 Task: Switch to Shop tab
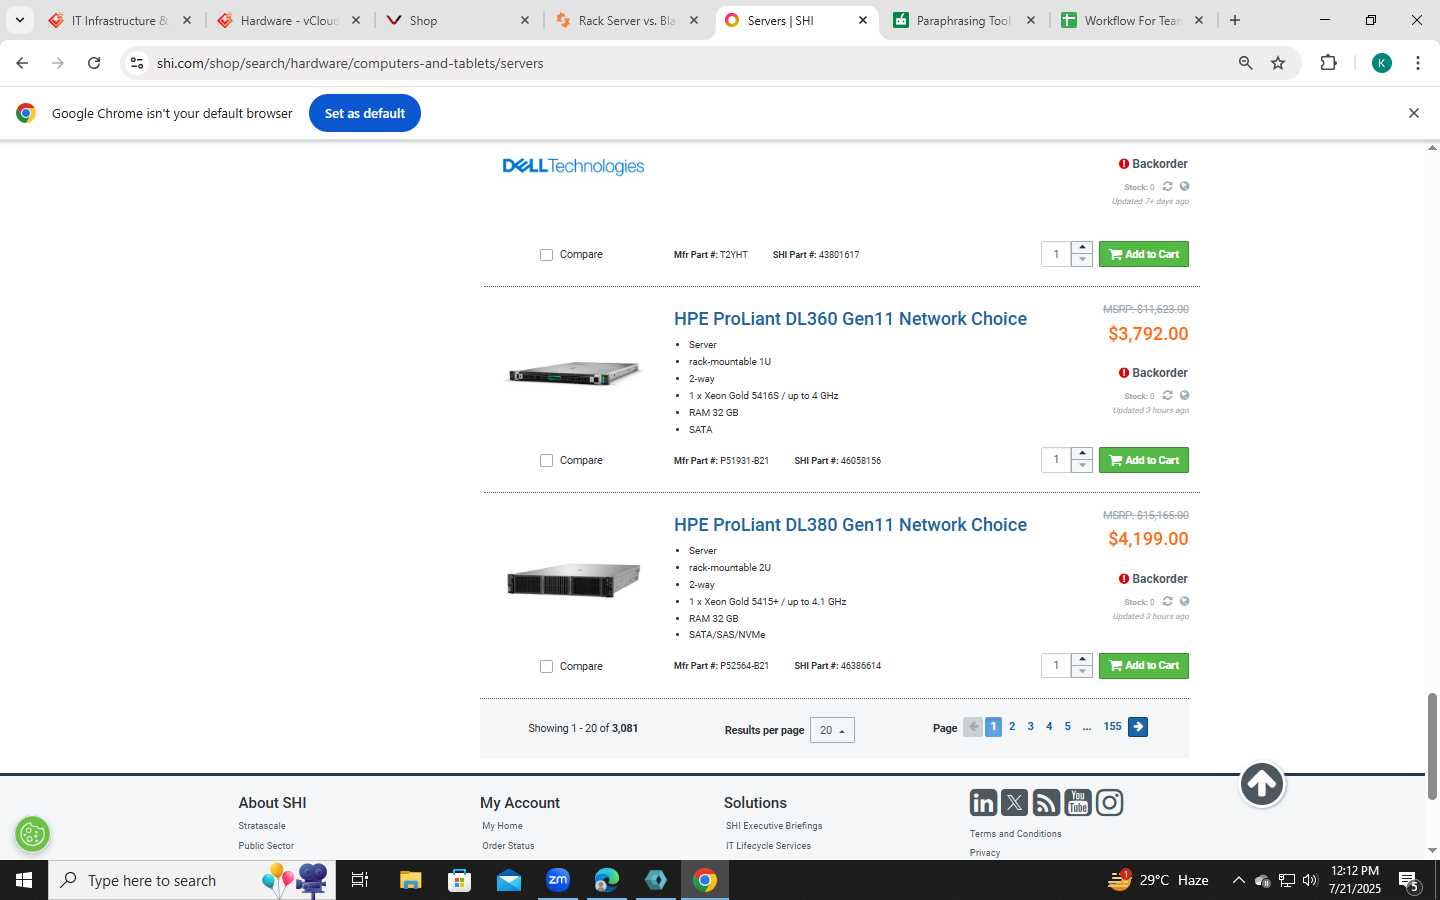pyautogui.click(x=458, y=20)
